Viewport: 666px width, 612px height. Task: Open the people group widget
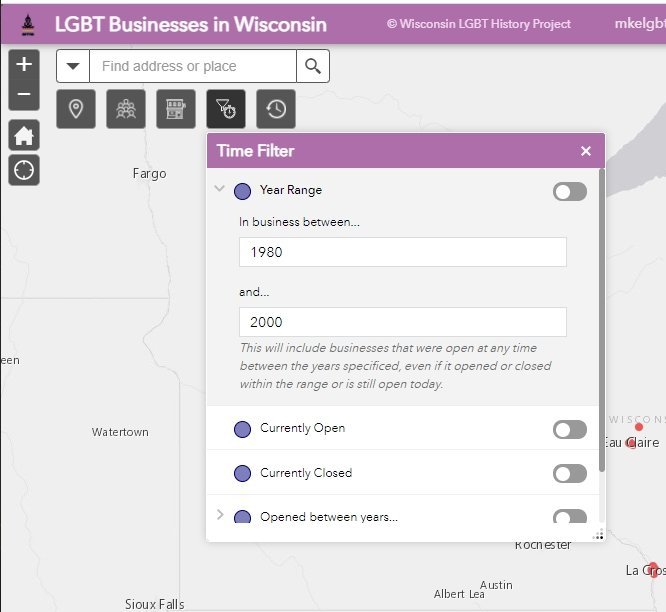coord(126,109)
